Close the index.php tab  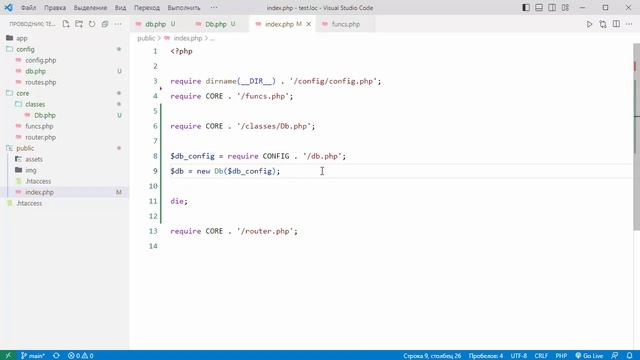(x=309, y=24)
